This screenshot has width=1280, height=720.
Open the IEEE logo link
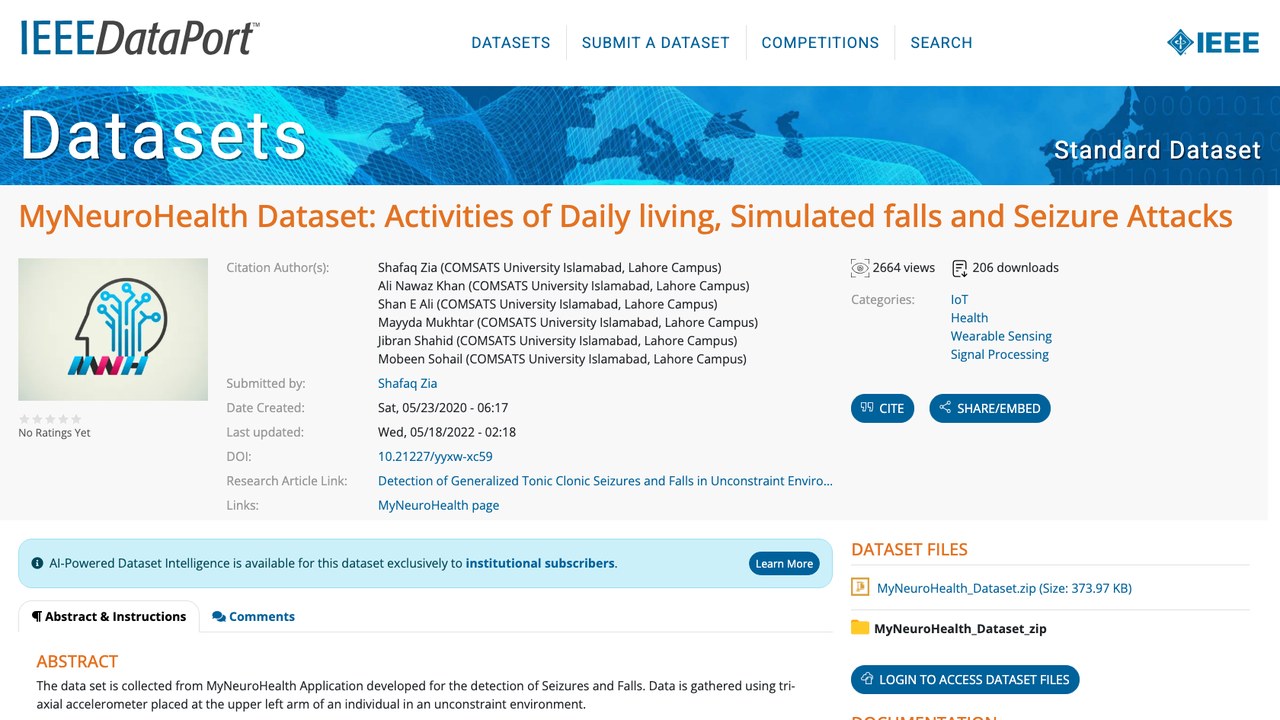1213,42
